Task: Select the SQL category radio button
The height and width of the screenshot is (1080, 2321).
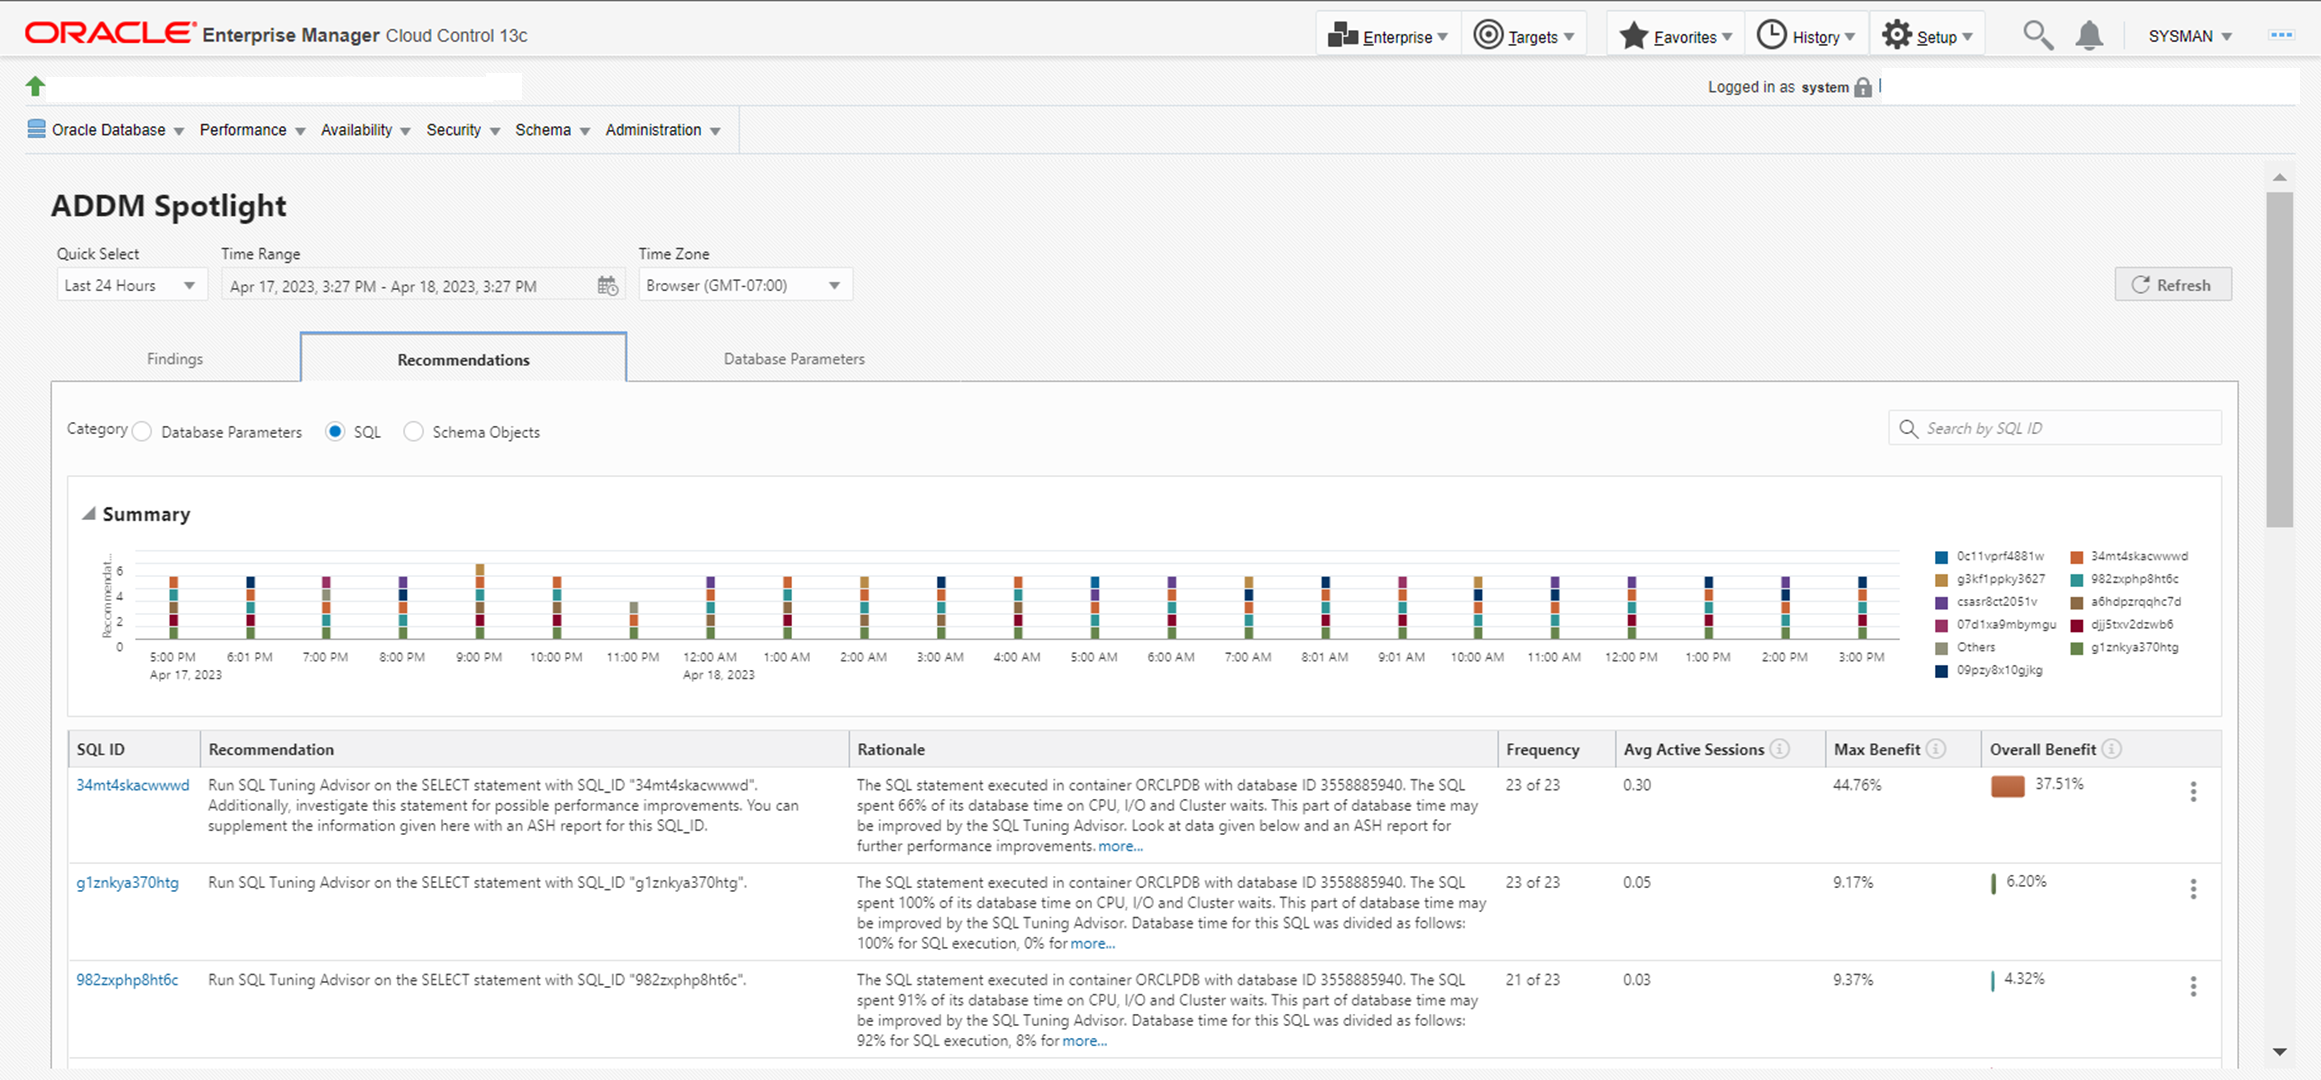Action: tap(335, 432)
